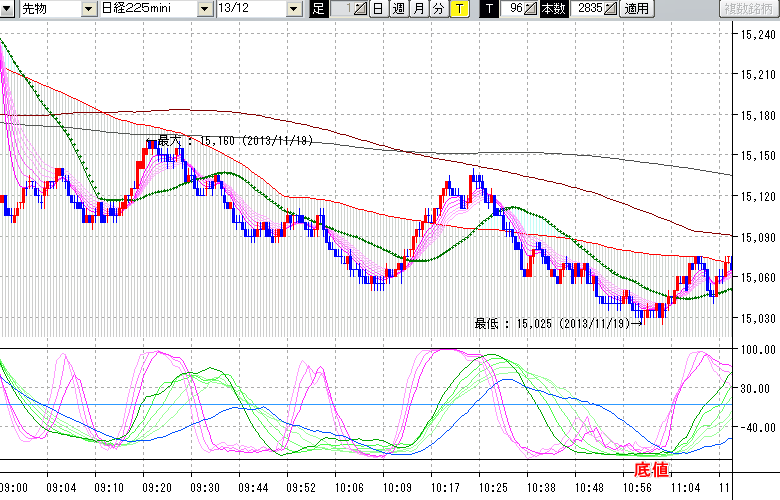Image resolution: width=780 pixels, height=500 pixels.
Task: Click the spinner icon beside the 96 field
Action: click(x=532, y=9)
